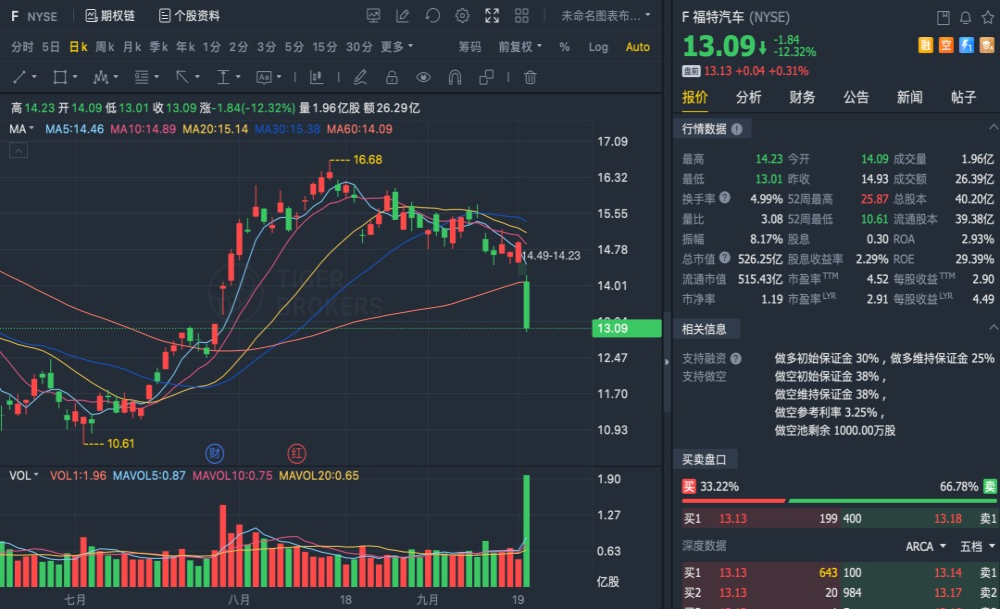
Task: Click the blue lightning level badge
Action: click(x=966, y=45)
